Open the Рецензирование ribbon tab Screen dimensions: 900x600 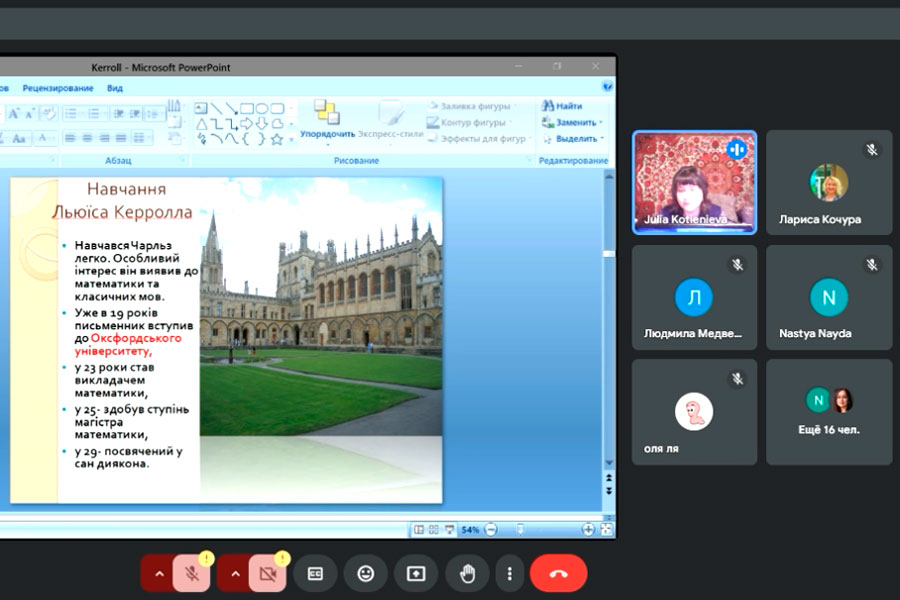tap(58, 88)
